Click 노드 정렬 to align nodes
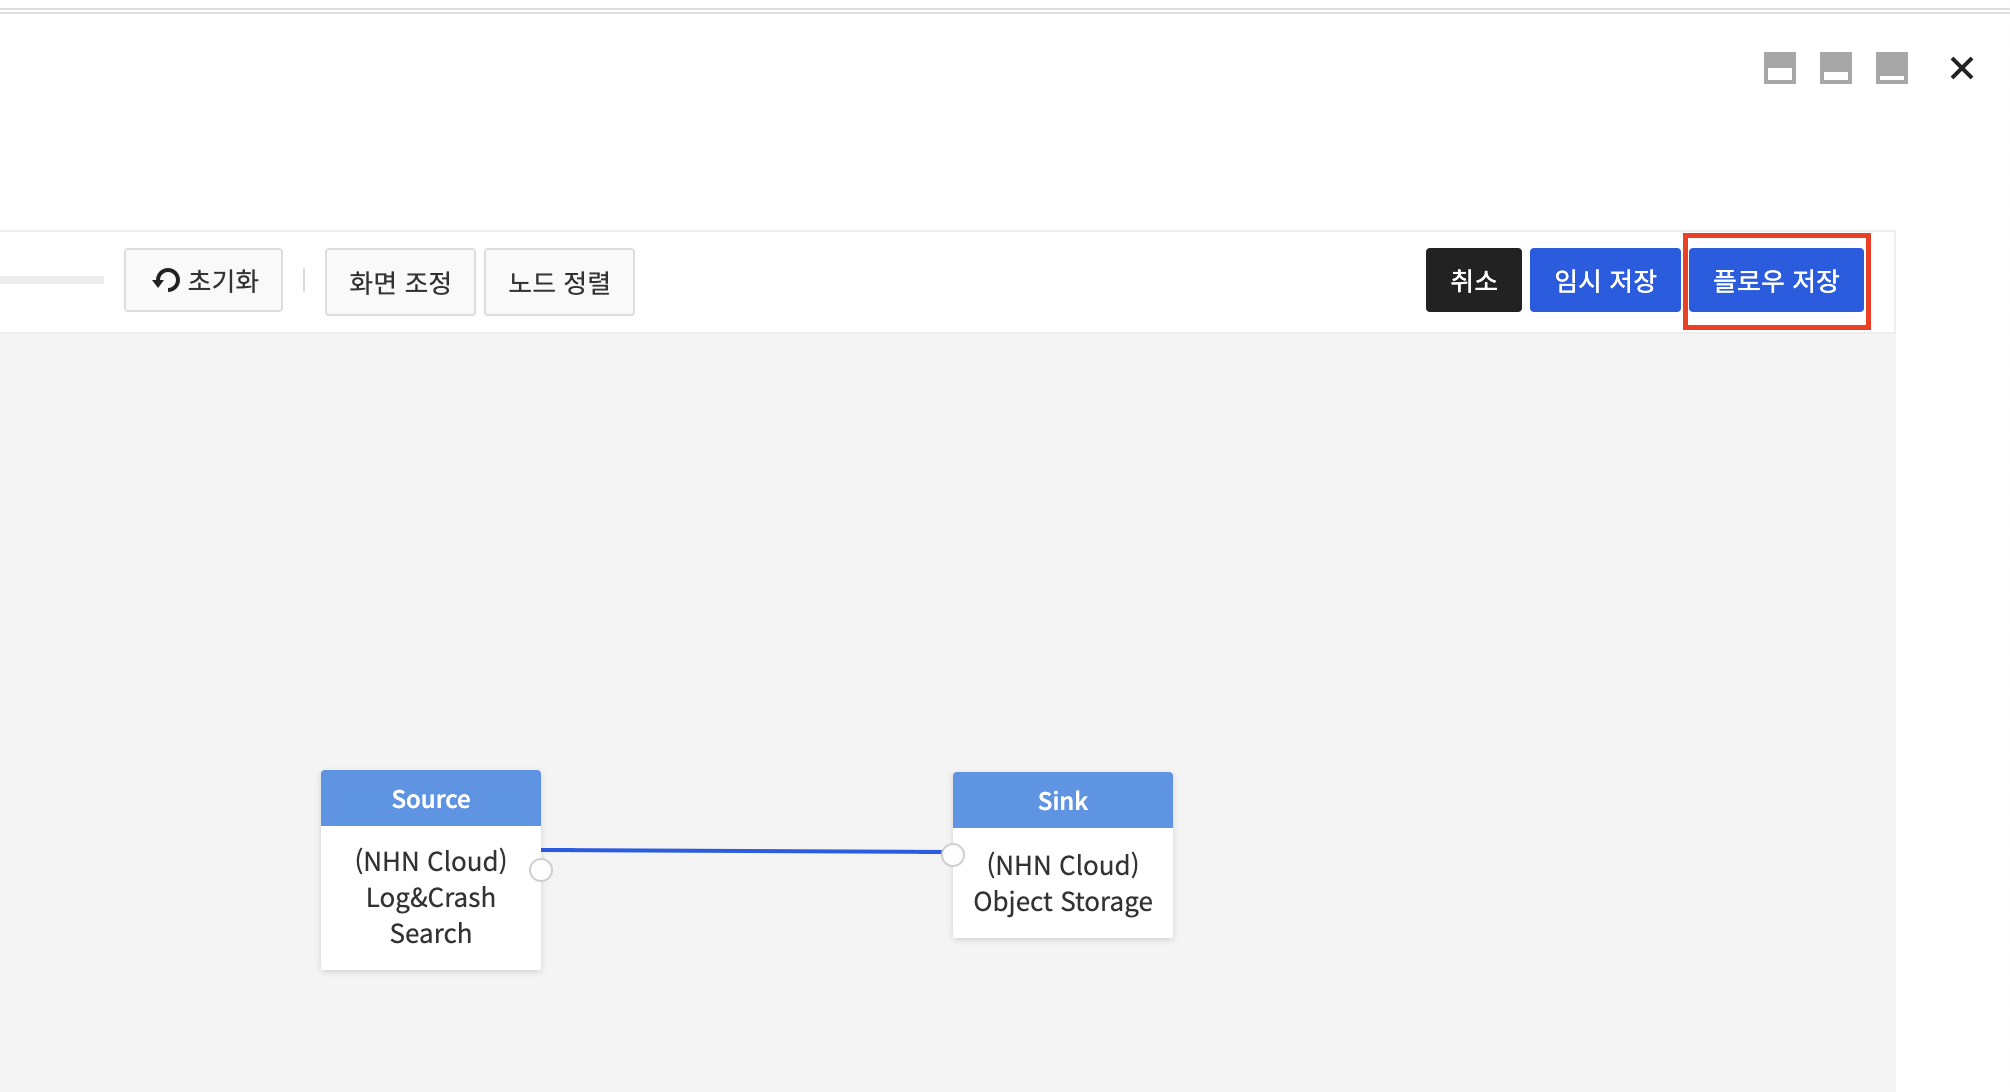The width and height of the screenshot is (2010, 1092). [x=559, y=282]
